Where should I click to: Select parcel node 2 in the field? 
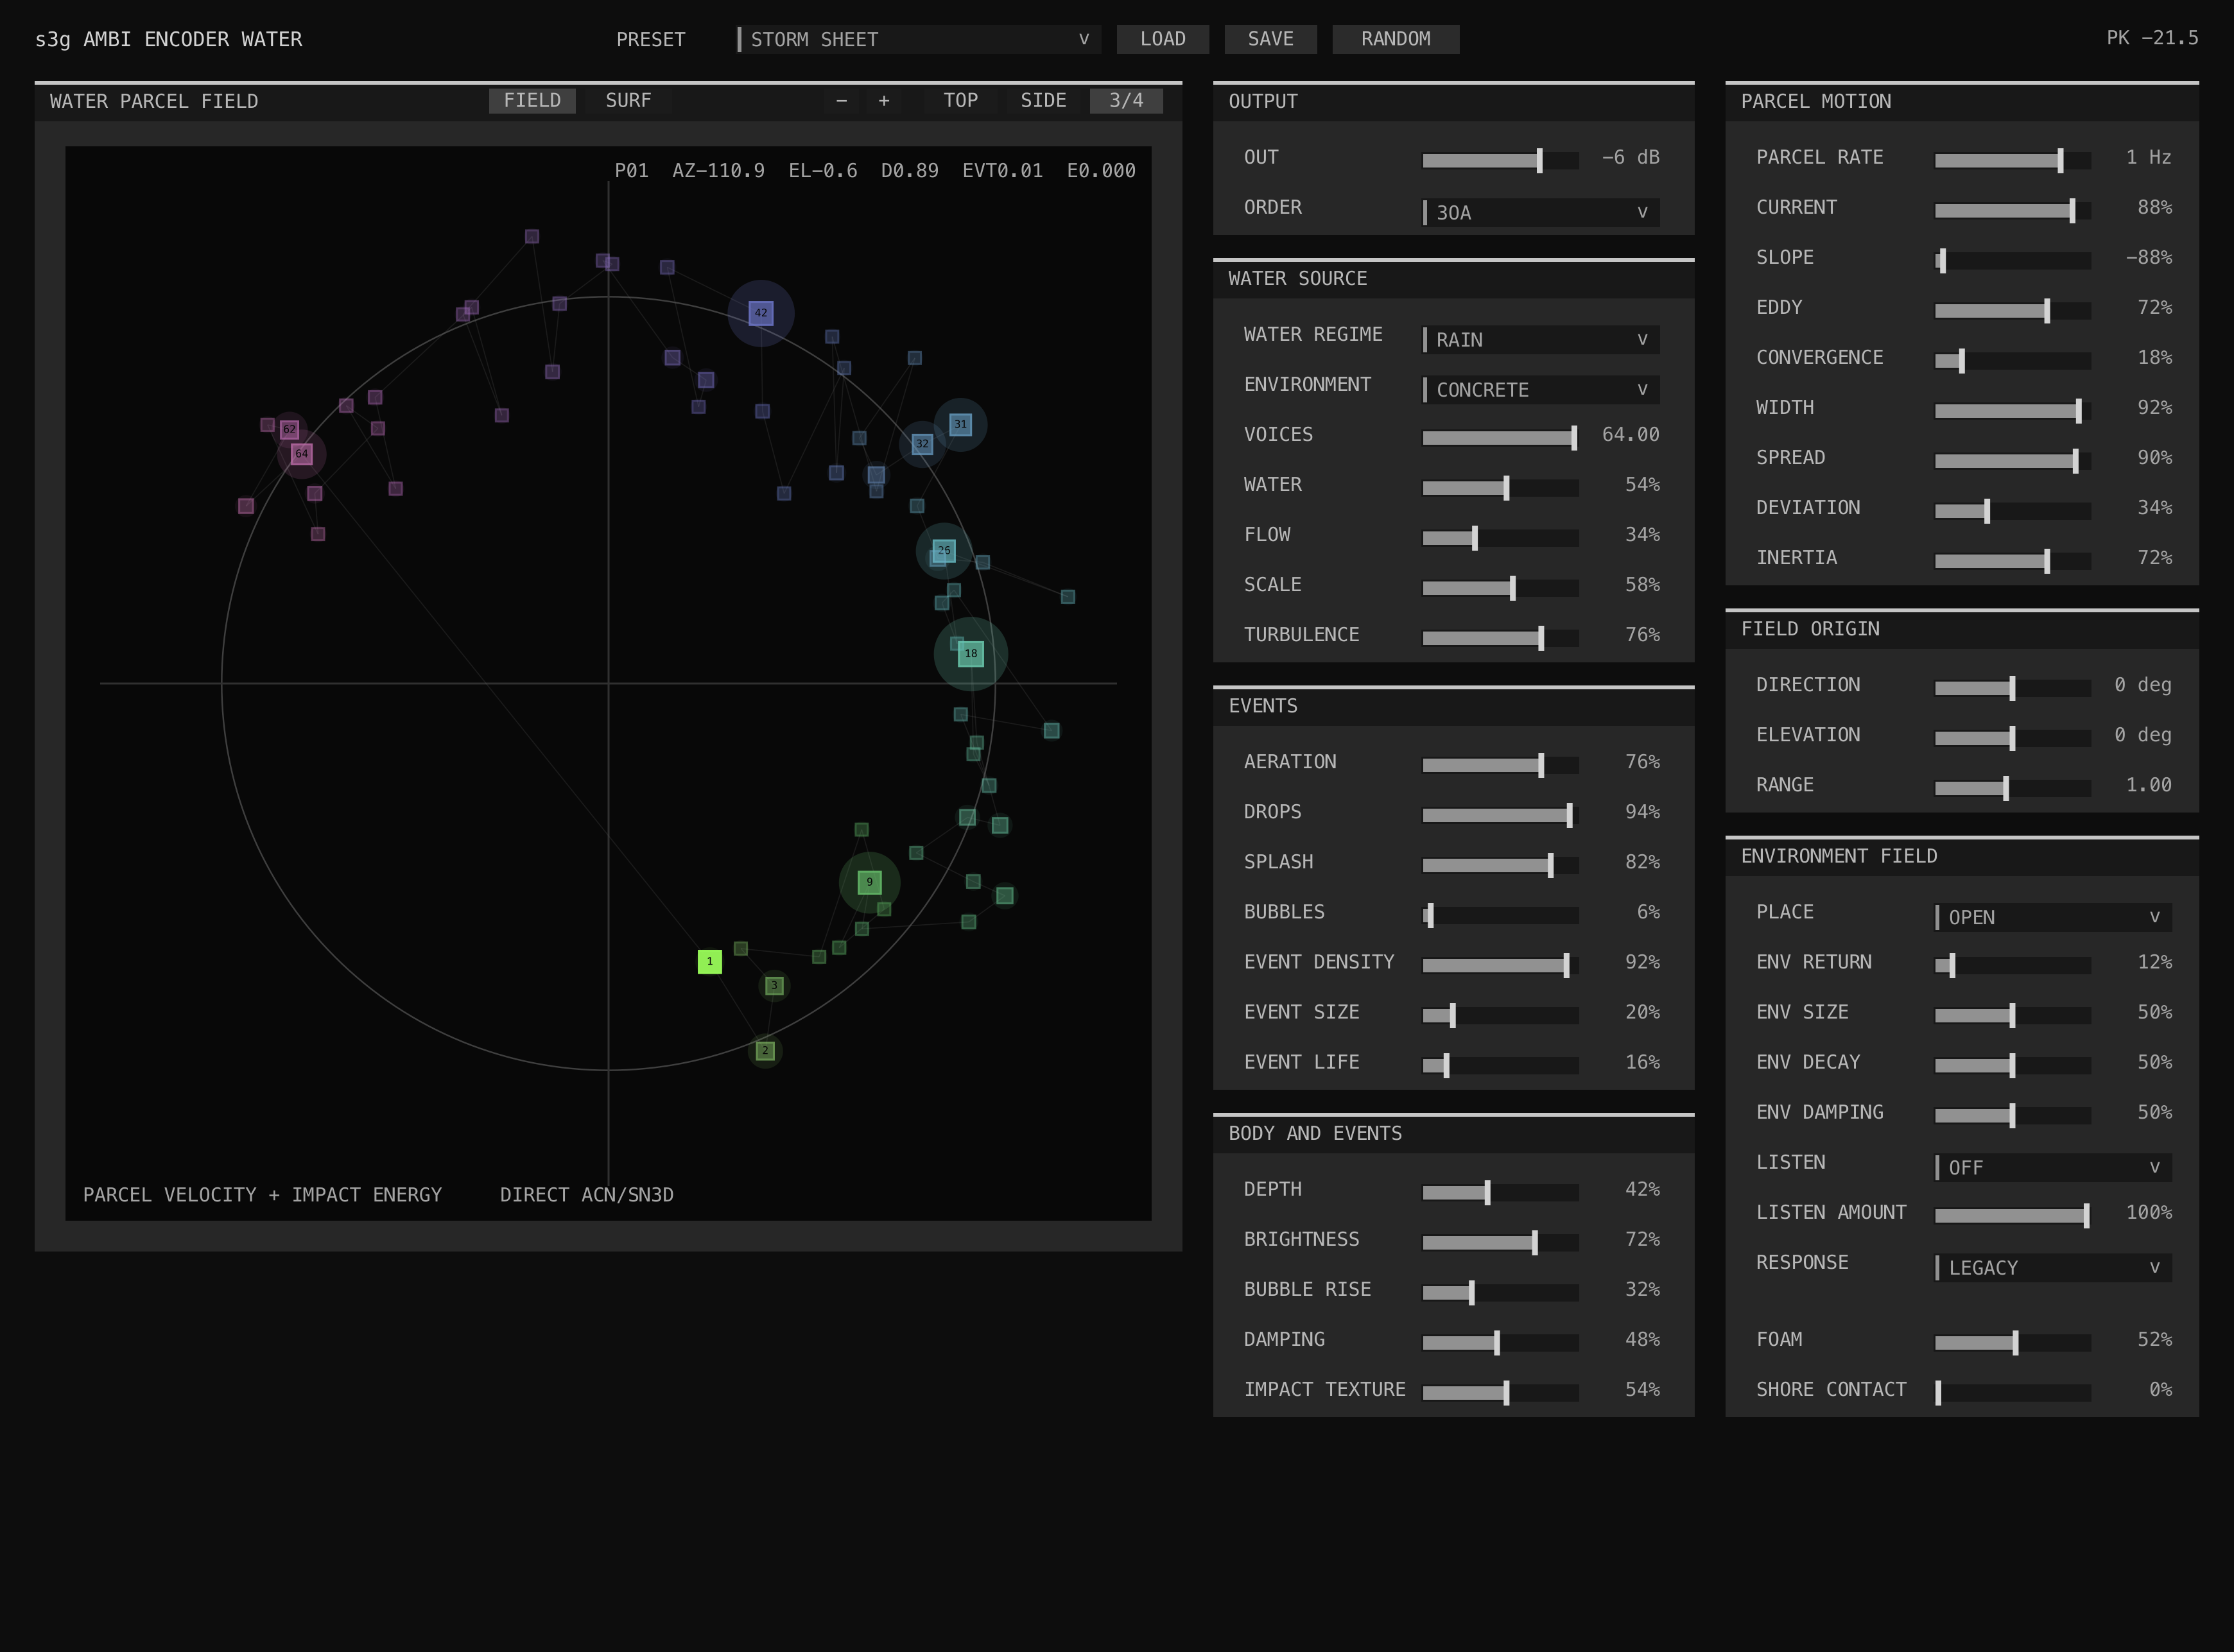(x=765, y=1051)
